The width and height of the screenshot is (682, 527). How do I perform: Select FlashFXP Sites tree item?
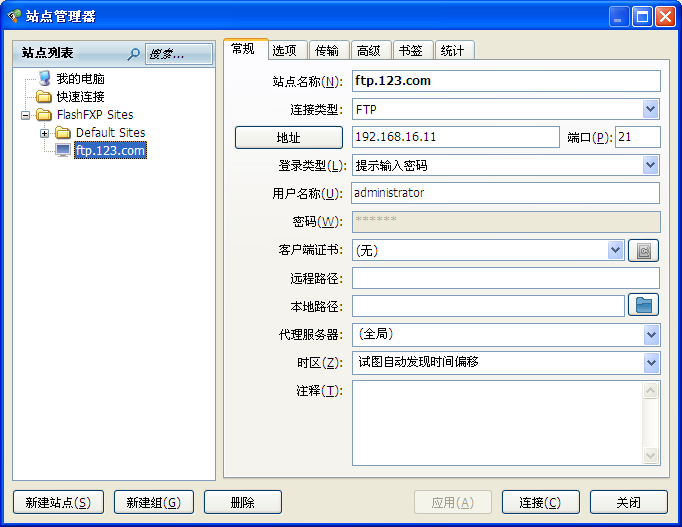click(x=95, y=115)
